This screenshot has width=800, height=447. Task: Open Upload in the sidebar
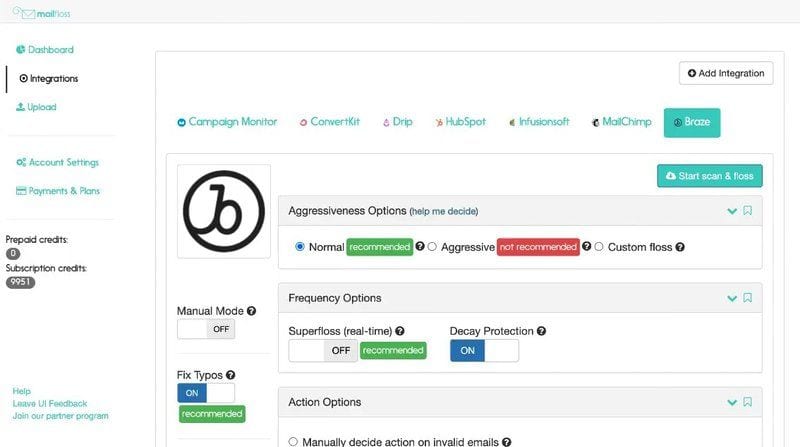click(36, 107)
